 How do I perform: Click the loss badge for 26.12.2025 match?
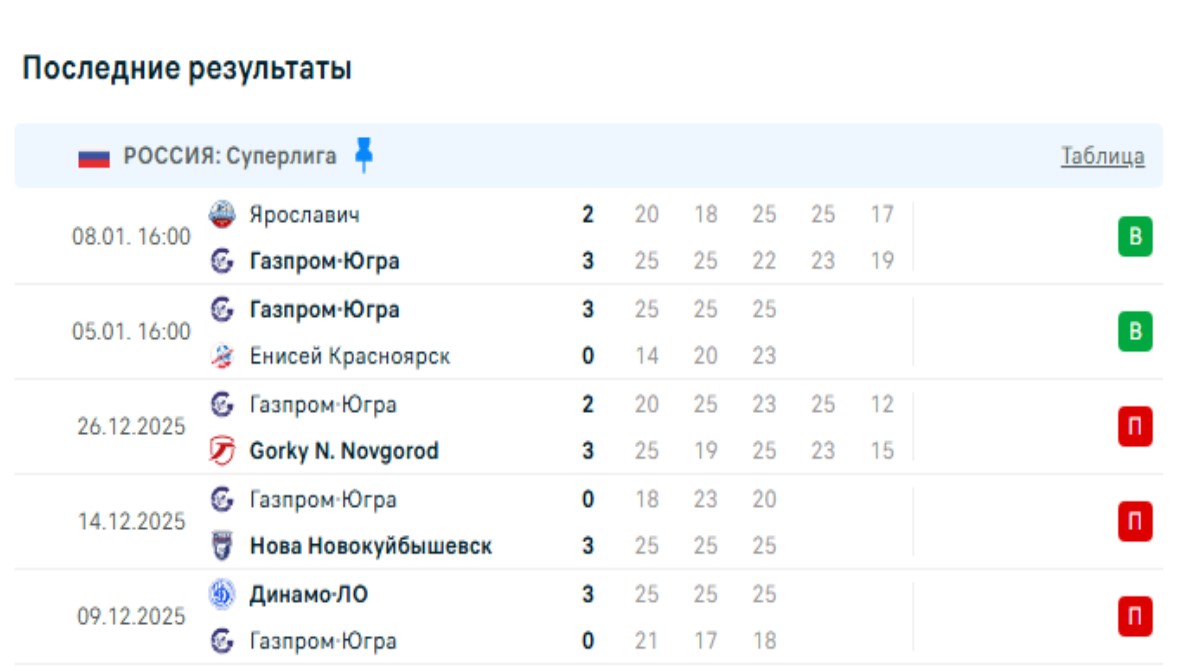(x=1135, y=427)
